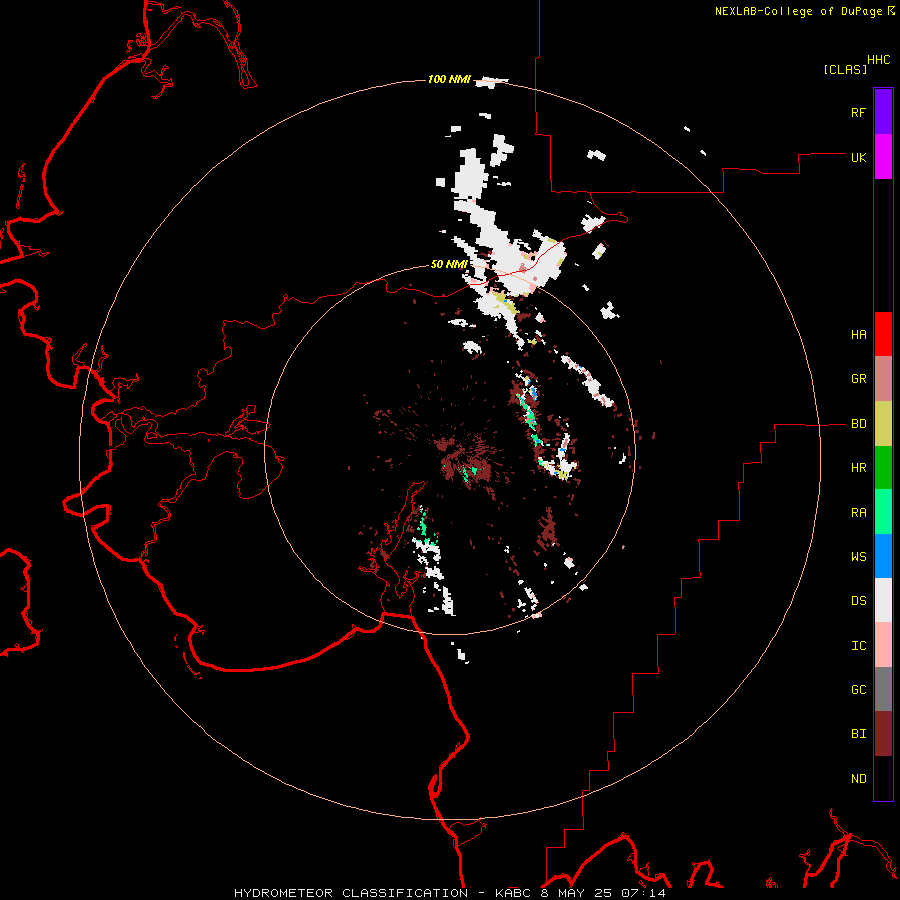The height and width of the screenshot is (900, 900).
Task: Click the BI legend label
Action: (x=858, y=734)
